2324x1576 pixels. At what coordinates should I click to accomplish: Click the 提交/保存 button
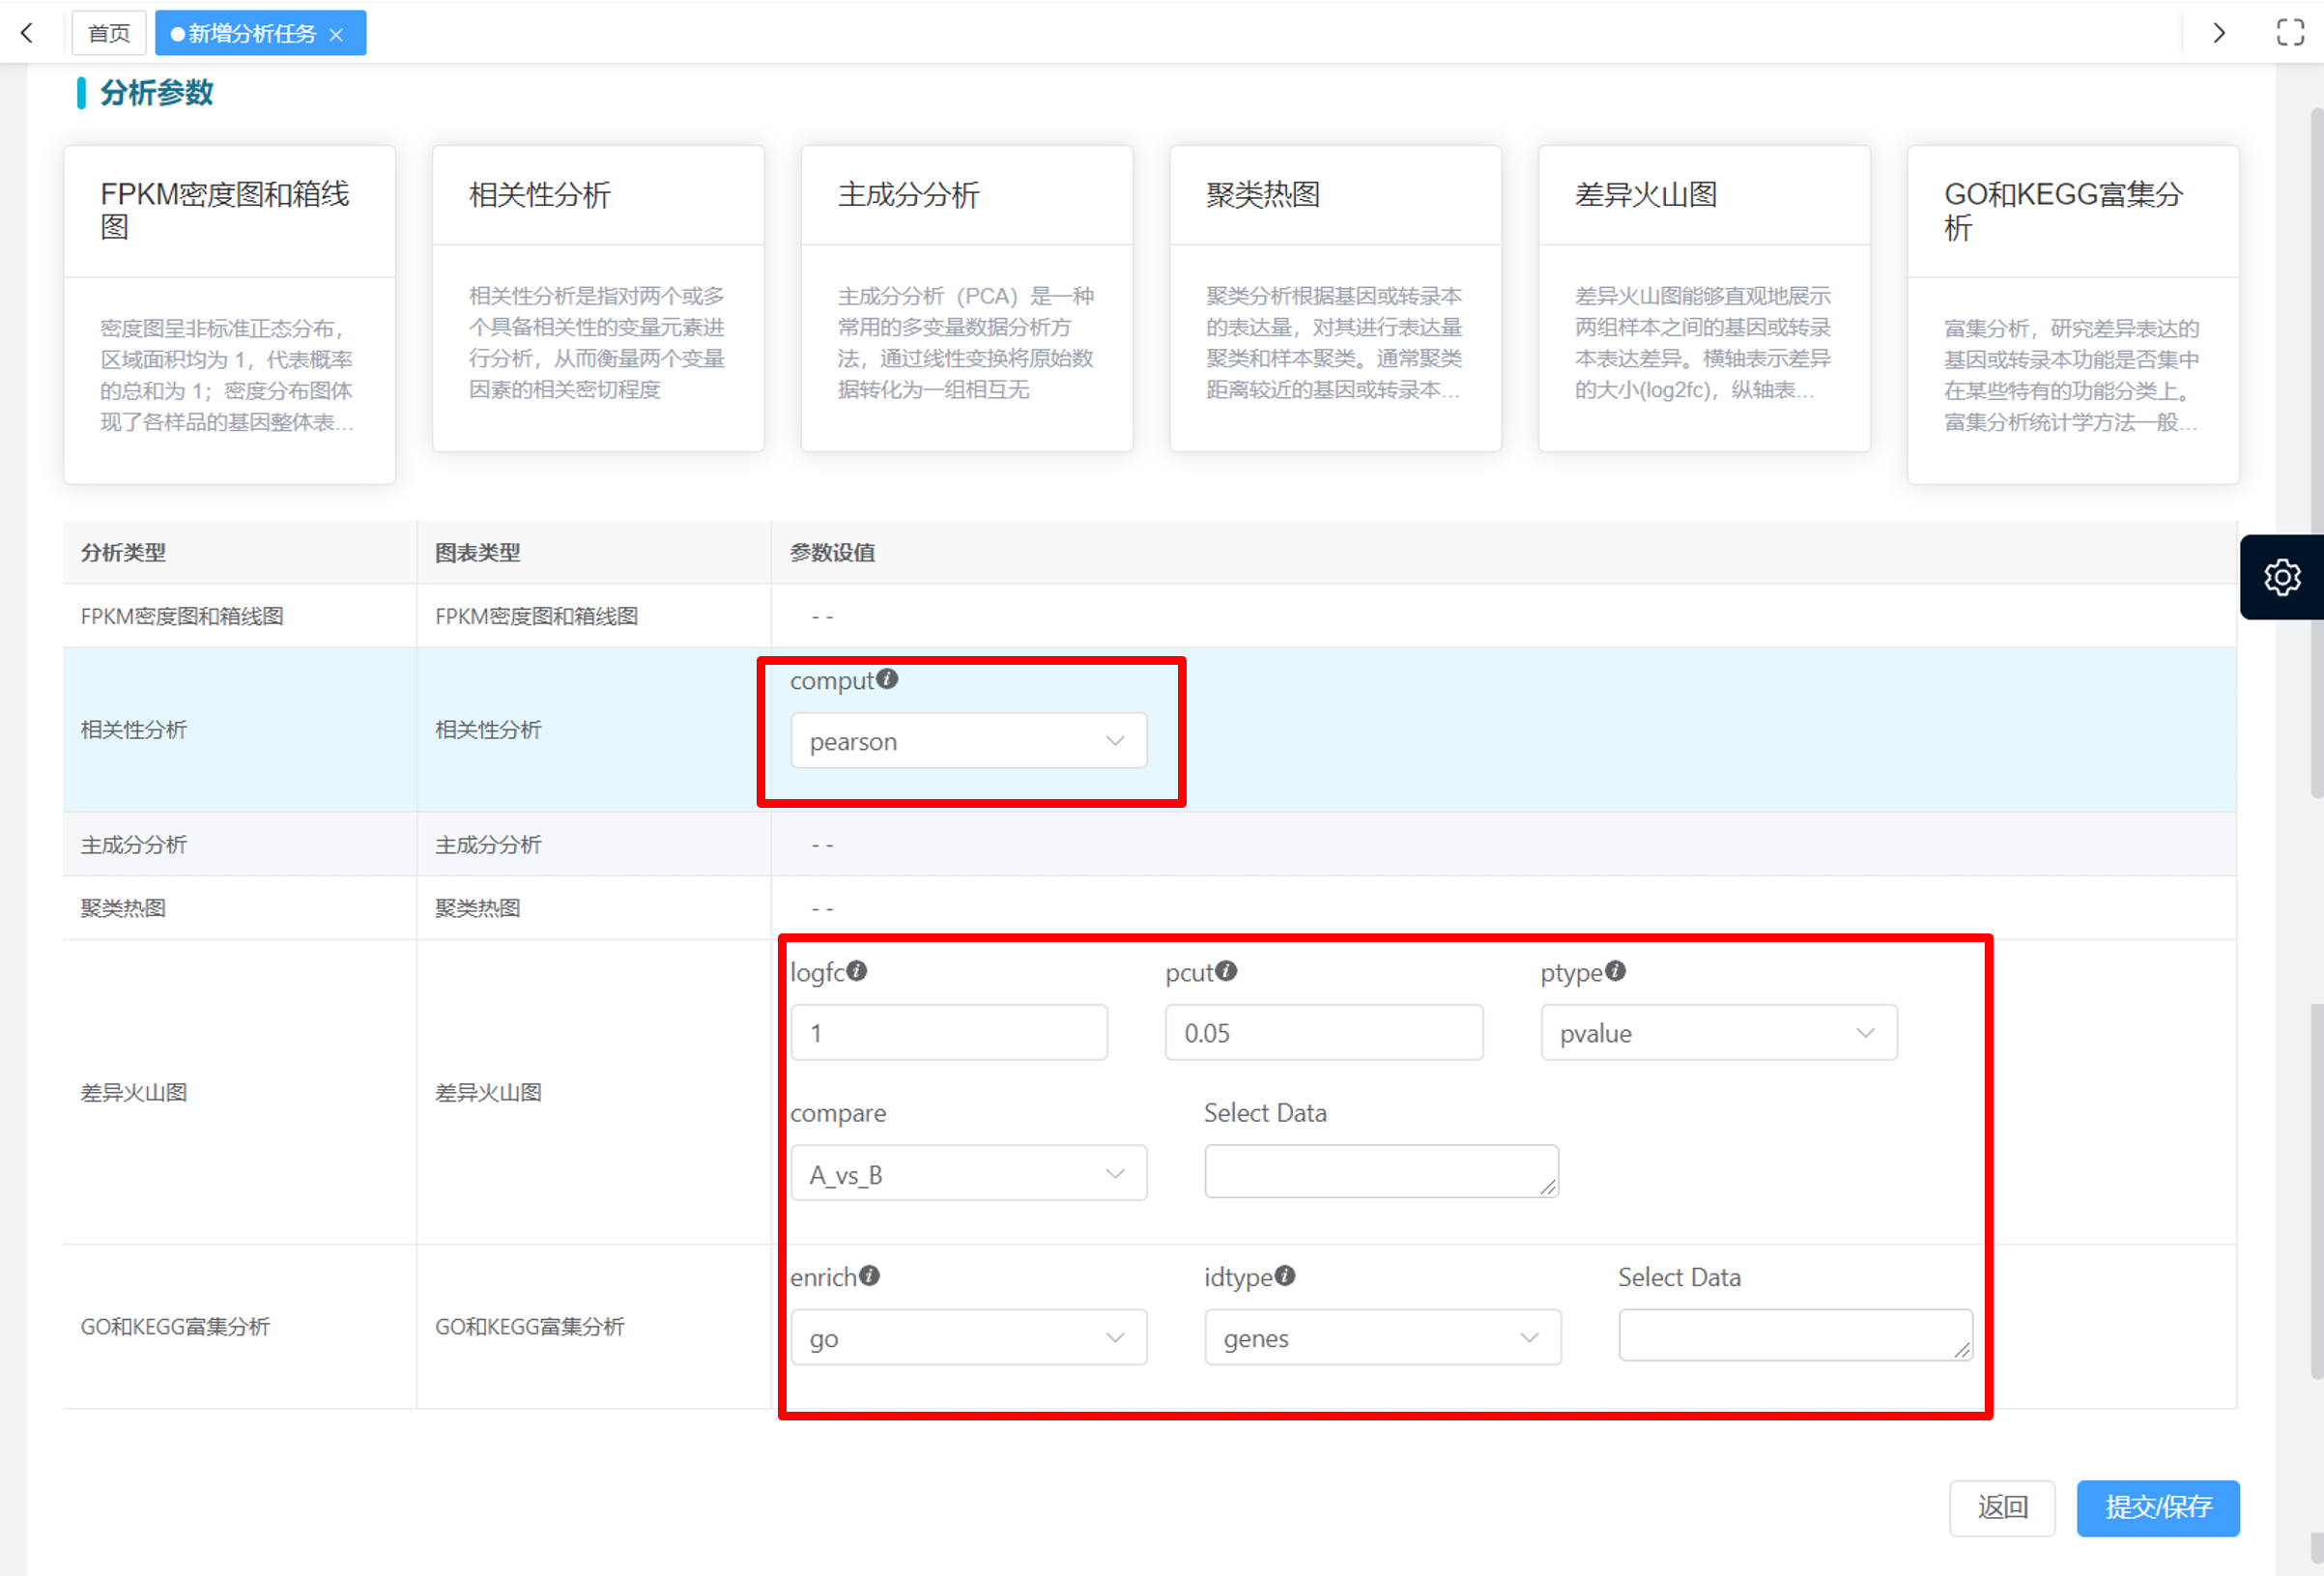2158,1508
